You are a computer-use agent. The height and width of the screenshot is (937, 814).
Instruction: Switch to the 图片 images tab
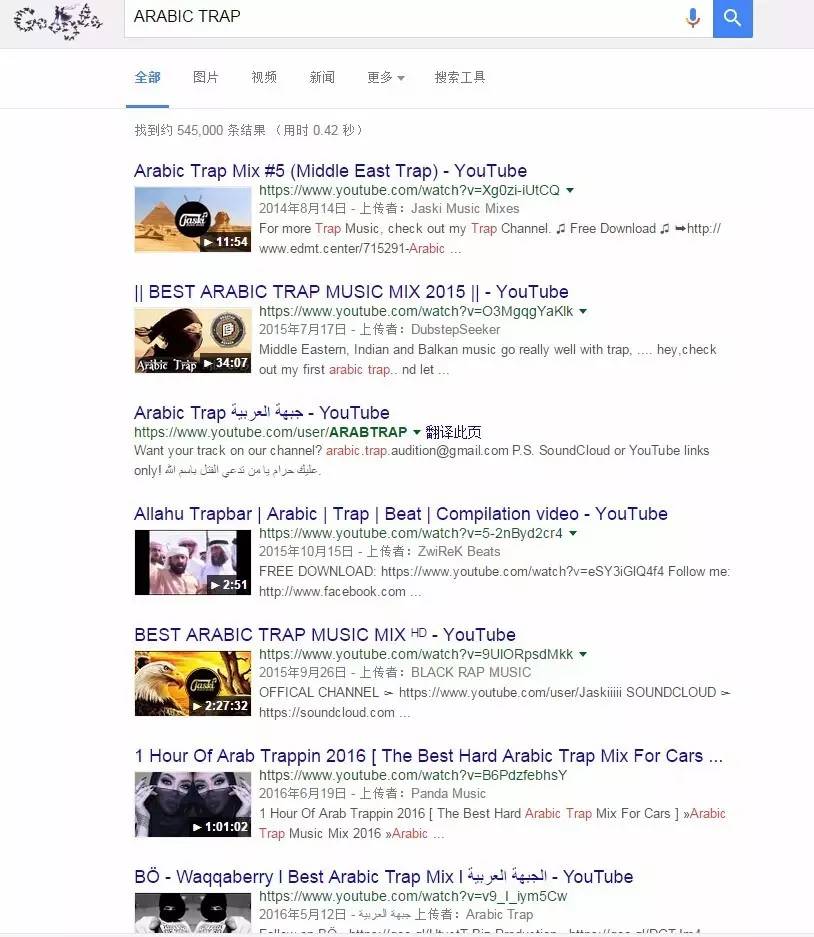point(206,78)
